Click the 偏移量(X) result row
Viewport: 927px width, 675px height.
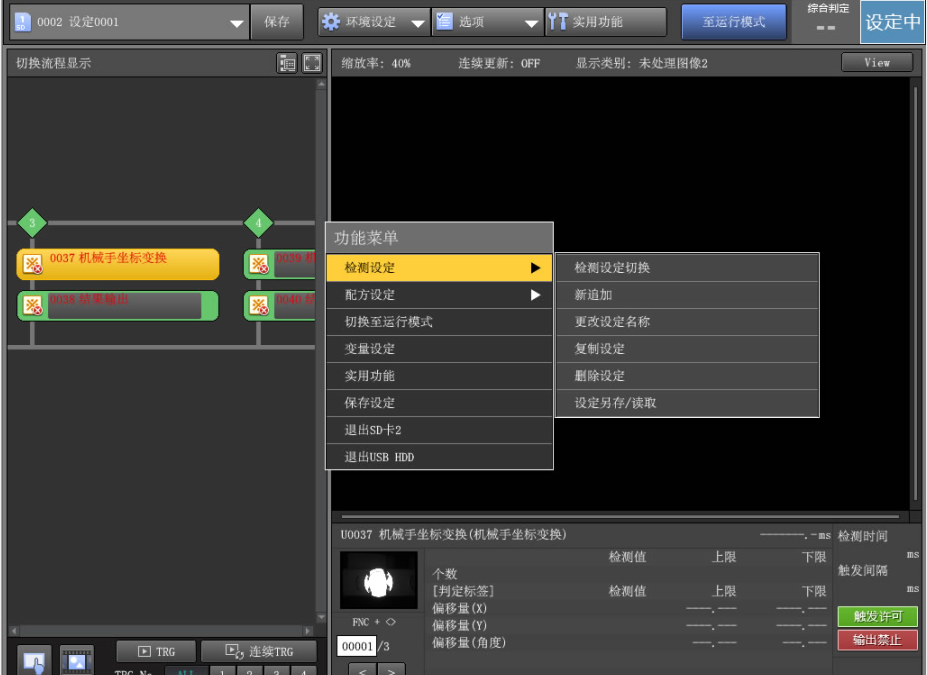(629, 608)
